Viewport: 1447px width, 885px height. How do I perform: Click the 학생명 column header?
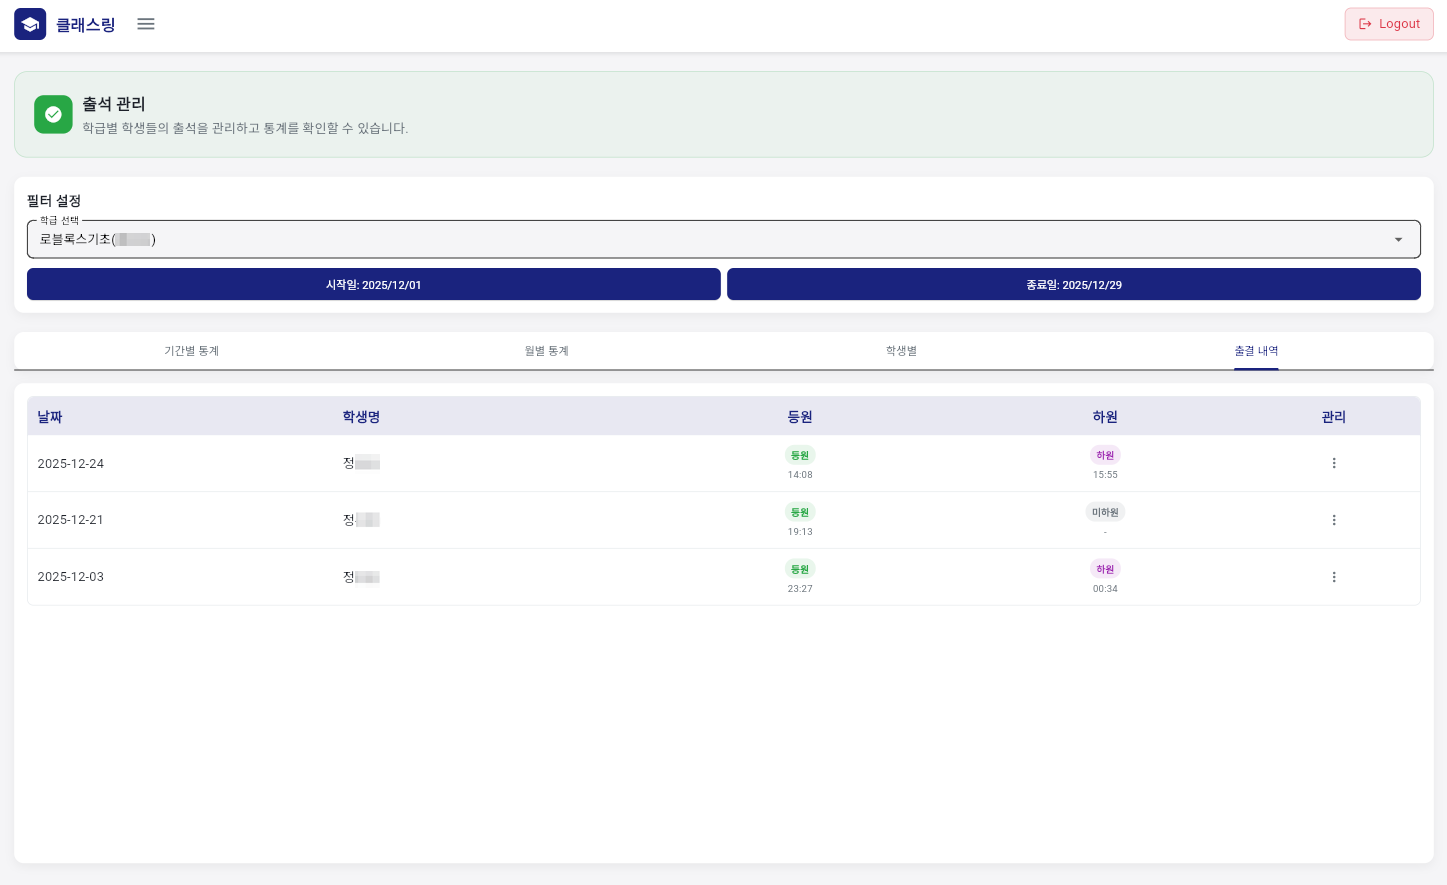[x=361, y=417]
